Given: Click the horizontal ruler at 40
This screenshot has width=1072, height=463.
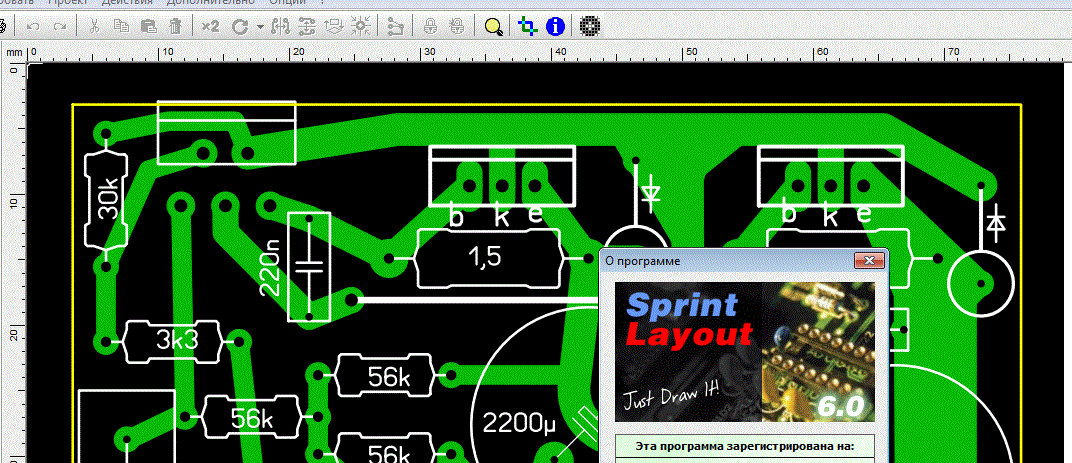Looking at the screenshot, I should (560, 53).
